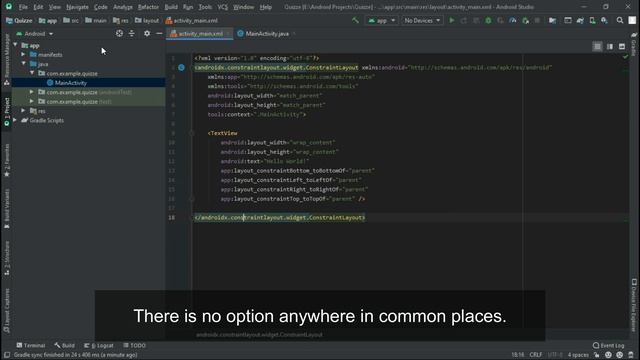Viewport: 640px width, 360px height.
Task: Click Scroll from Source target icon
Action: tap(119, 33)
